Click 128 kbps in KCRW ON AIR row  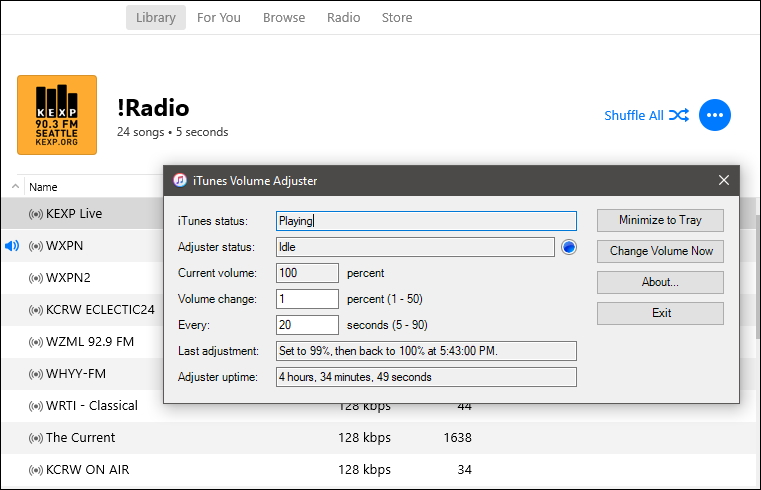(364, 470)
